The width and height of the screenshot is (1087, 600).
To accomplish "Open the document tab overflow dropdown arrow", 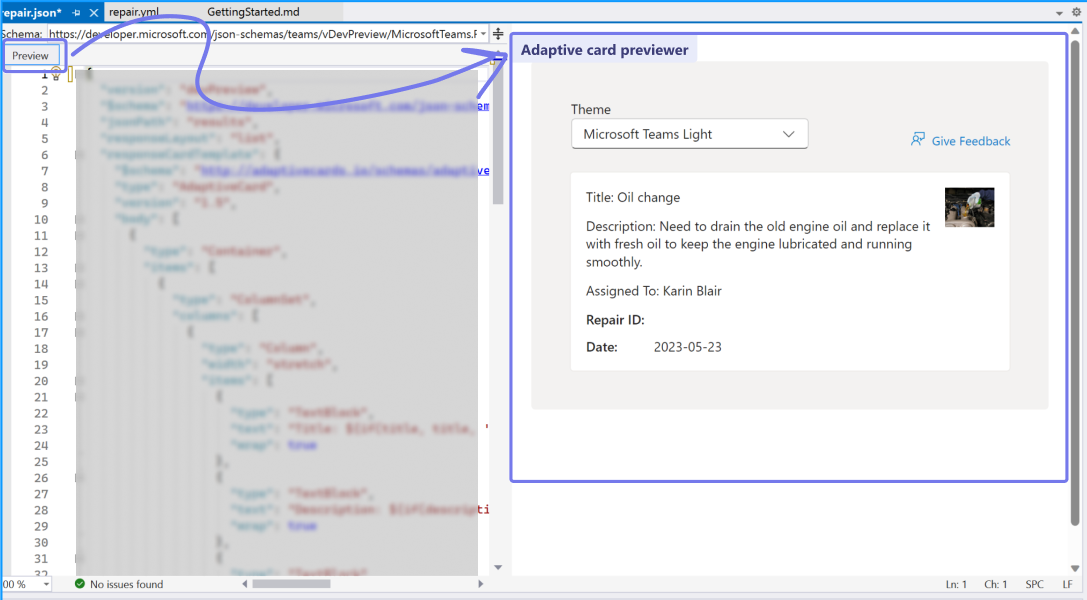I will coord(1059,13).
